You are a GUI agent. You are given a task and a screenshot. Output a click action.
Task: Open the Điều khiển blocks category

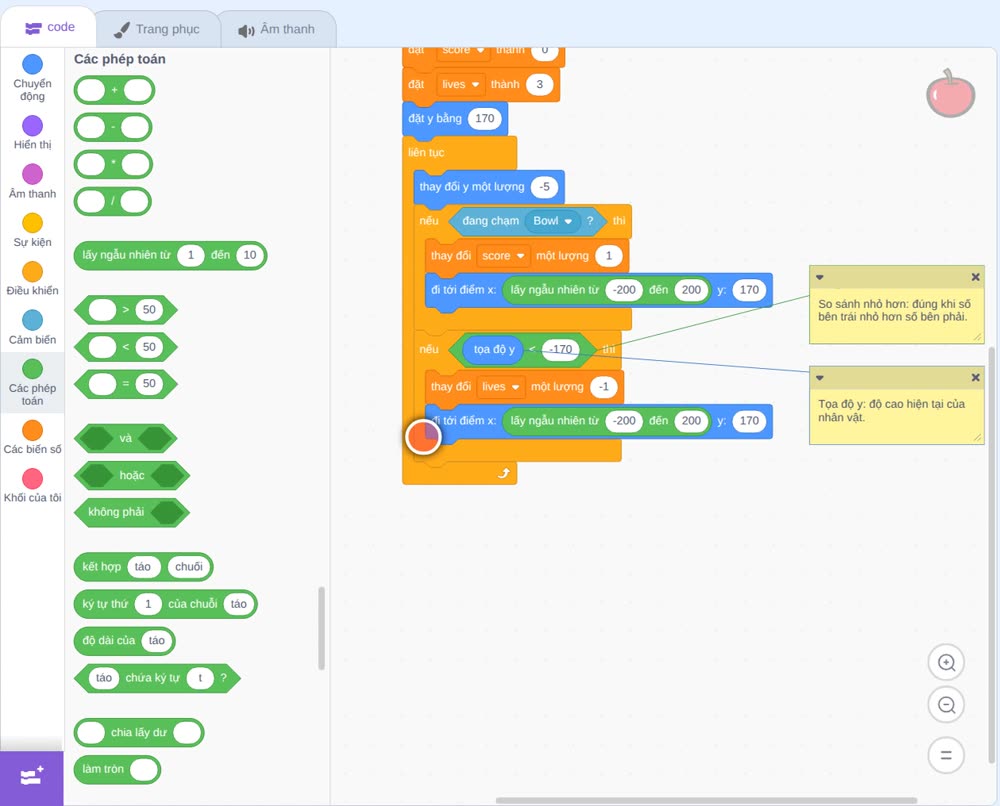click(x=32, y=279)
